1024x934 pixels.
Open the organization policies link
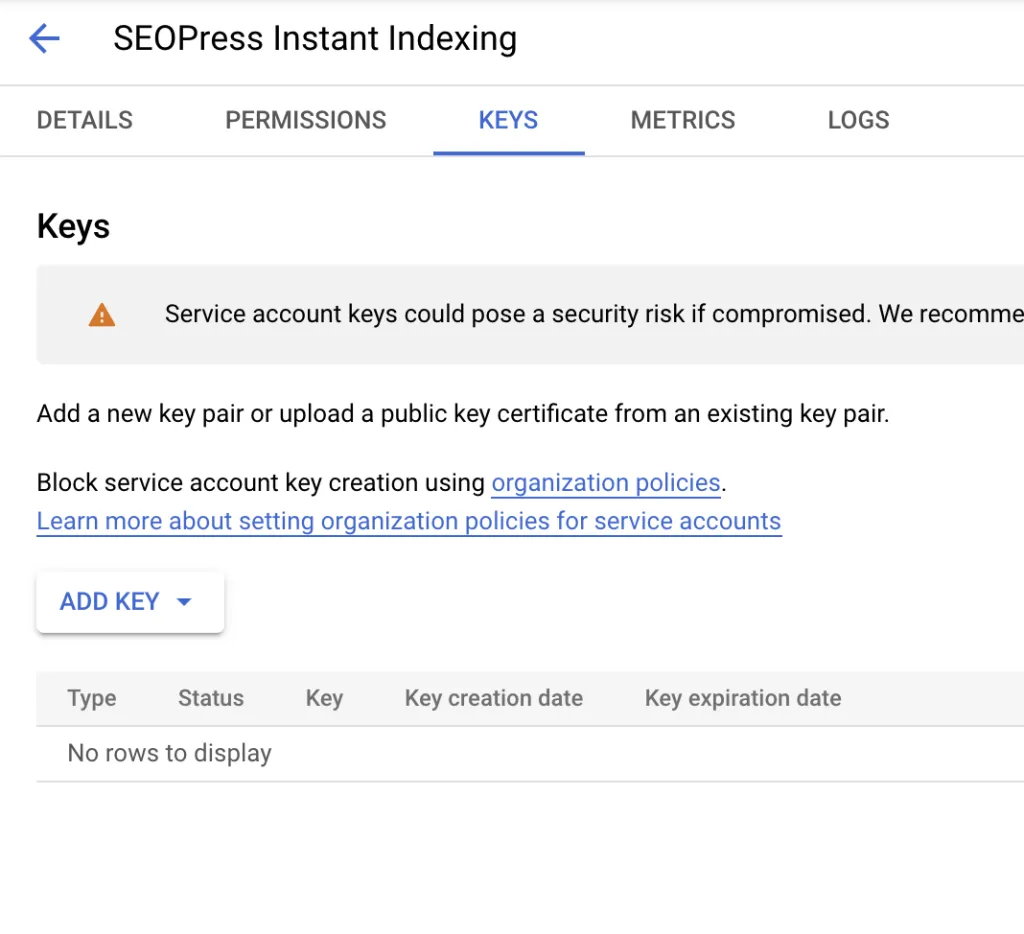coord(606,483)
